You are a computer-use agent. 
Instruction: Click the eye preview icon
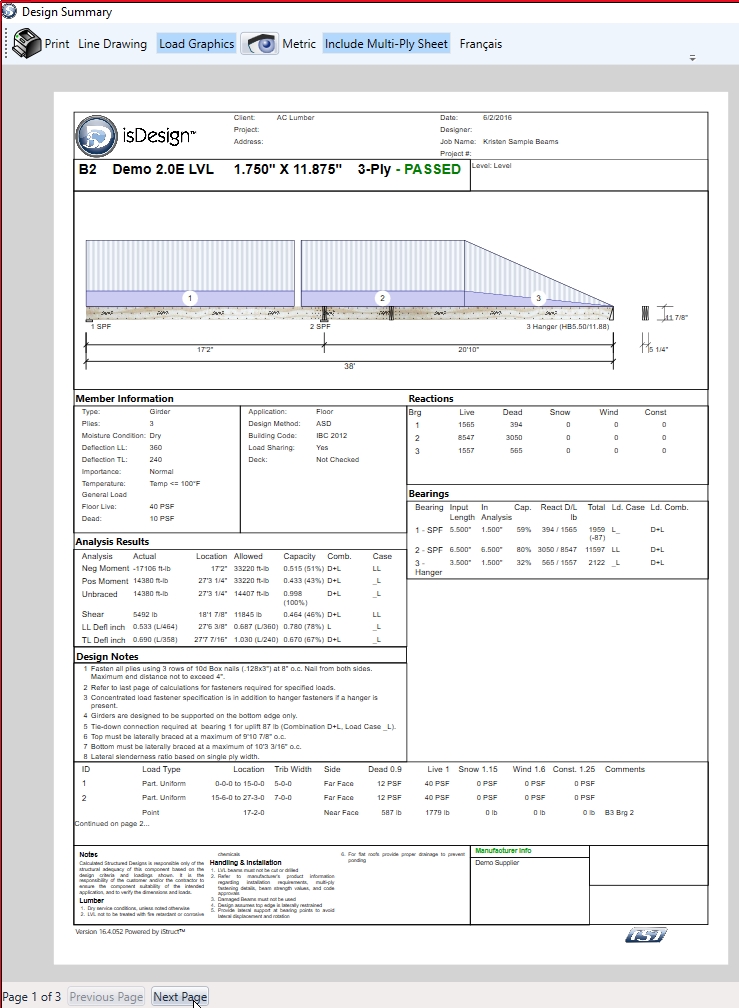pyautogui.click(x=260, y=44)
